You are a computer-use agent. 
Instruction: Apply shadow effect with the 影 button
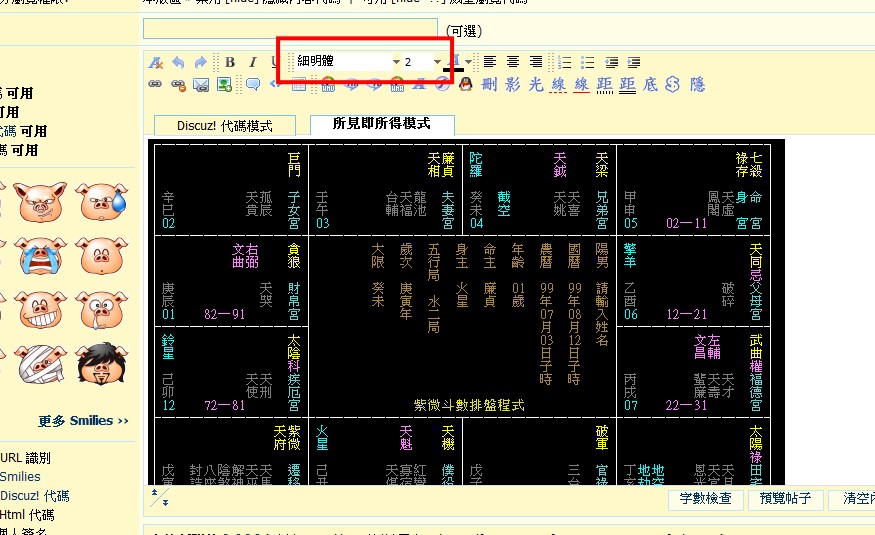pyautogui.click(x=512, y=84)
